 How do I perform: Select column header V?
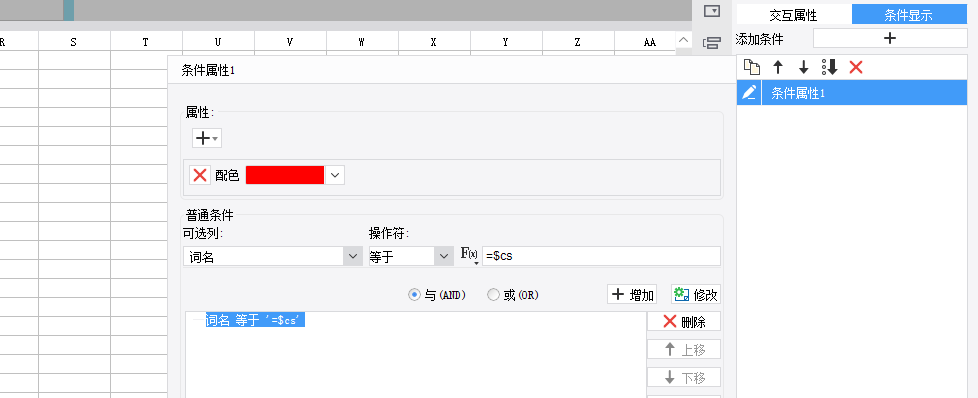290,42
